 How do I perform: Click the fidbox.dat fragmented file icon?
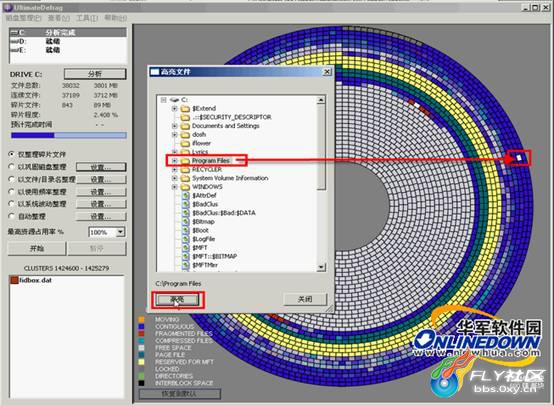(x=14, y=280)
